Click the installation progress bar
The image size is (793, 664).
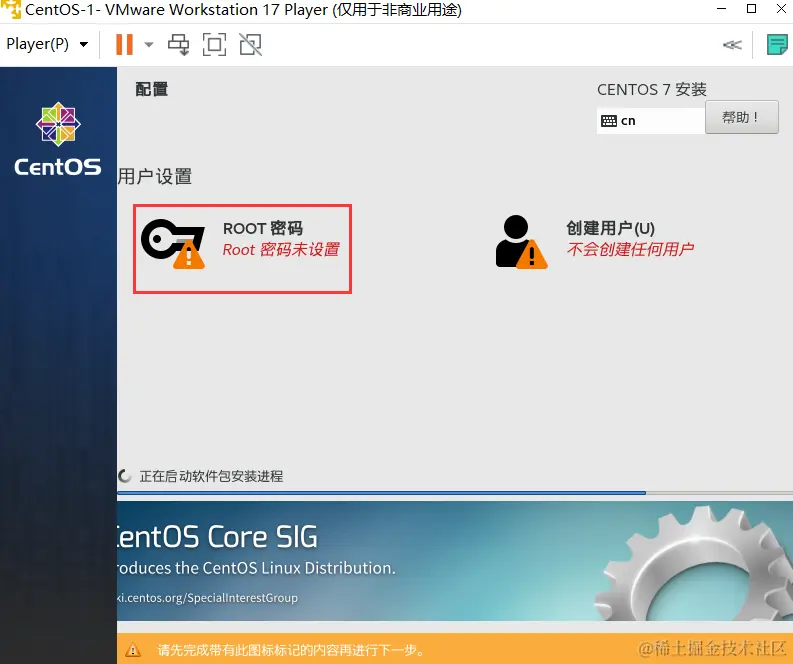tap(455, 493)
